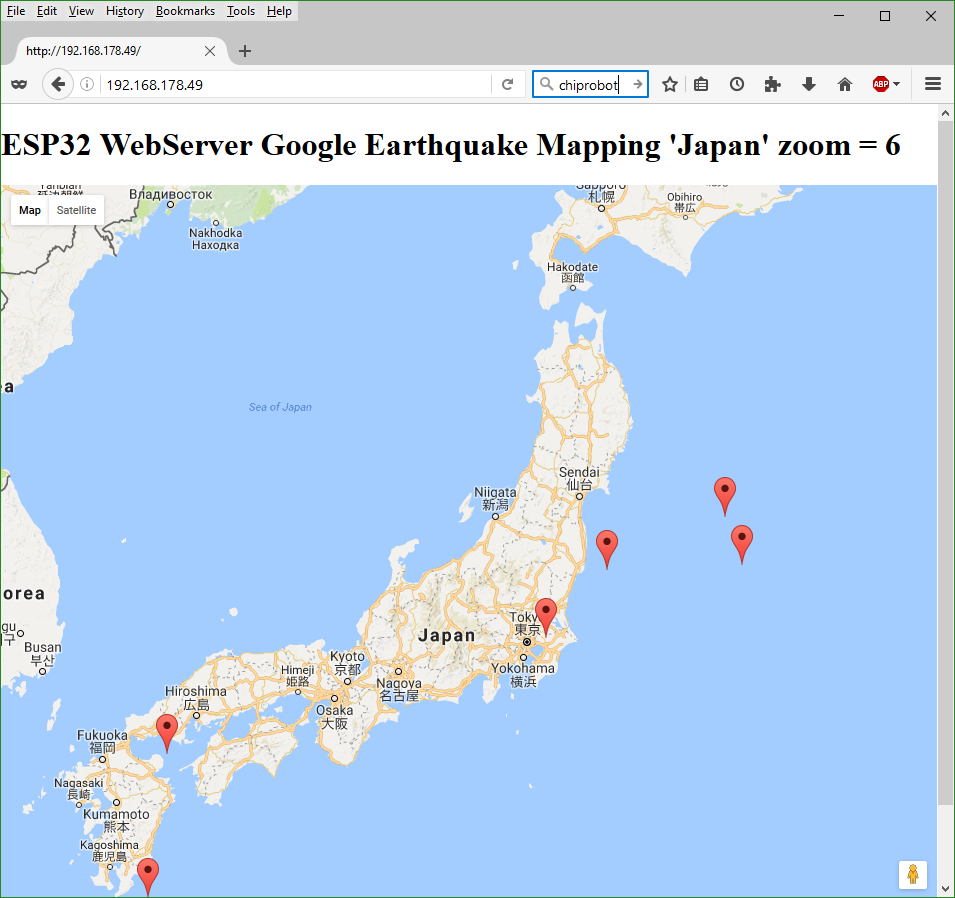Open the History menu
955x898 pixels.
[x=125, y=11]
